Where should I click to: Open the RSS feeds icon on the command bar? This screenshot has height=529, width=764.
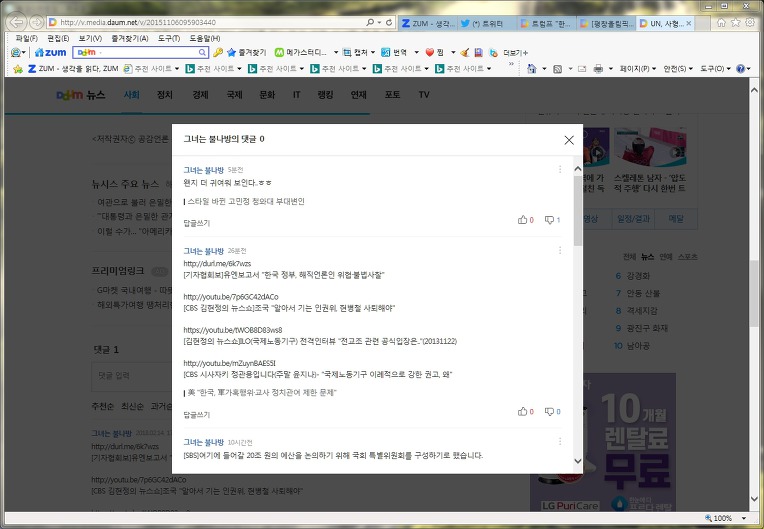pyautogui.click(x=558, y=69)
